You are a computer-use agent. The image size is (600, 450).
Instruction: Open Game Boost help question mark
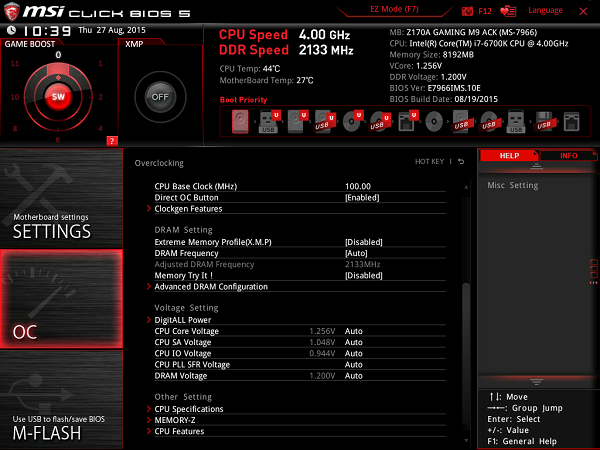tap(112, 141)
